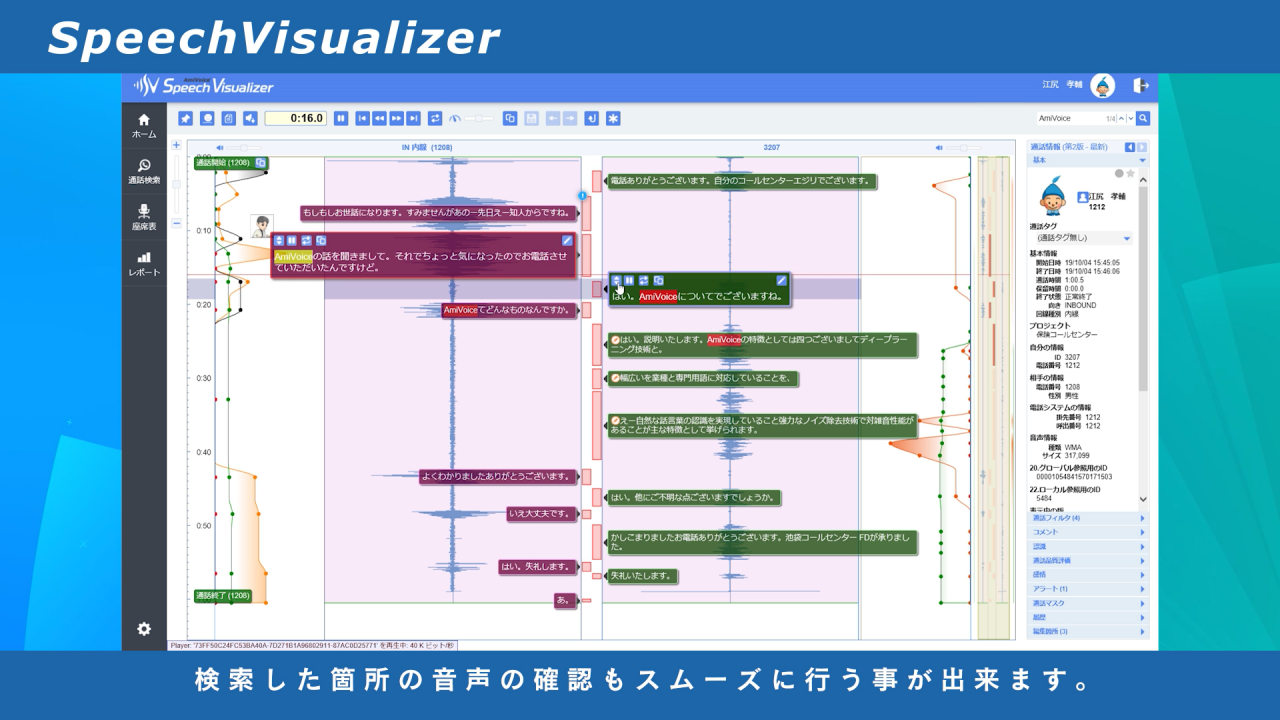
Task: Zoom out the timeline with the minus button
Action: (x=177, y=223)
